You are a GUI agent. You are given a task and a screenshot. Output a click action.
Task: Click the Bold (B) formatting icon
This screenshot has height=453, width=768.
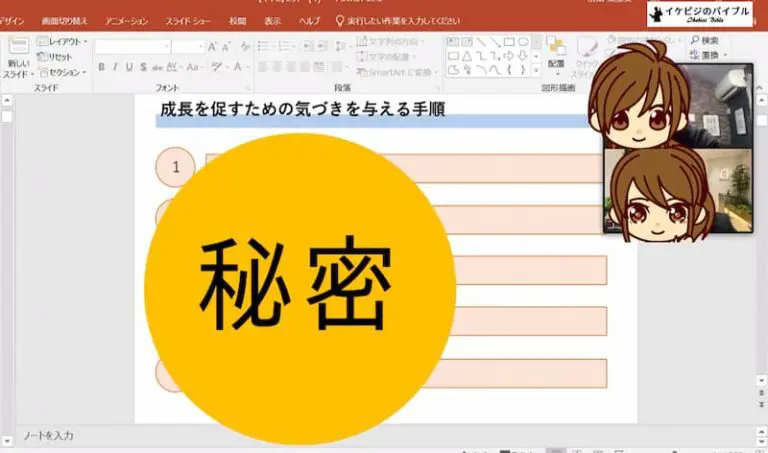tap(101, 67)
